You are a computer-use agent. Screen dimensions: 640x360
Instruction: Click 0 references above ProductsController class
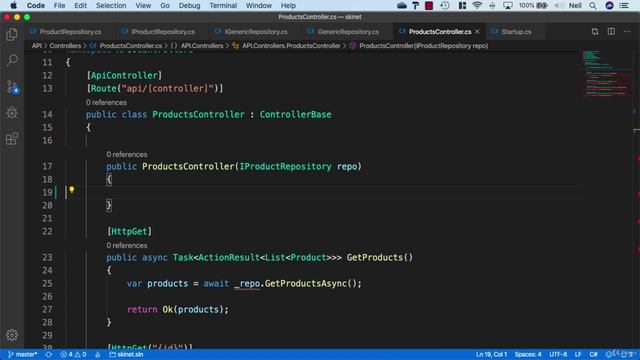tap(106, 102)
